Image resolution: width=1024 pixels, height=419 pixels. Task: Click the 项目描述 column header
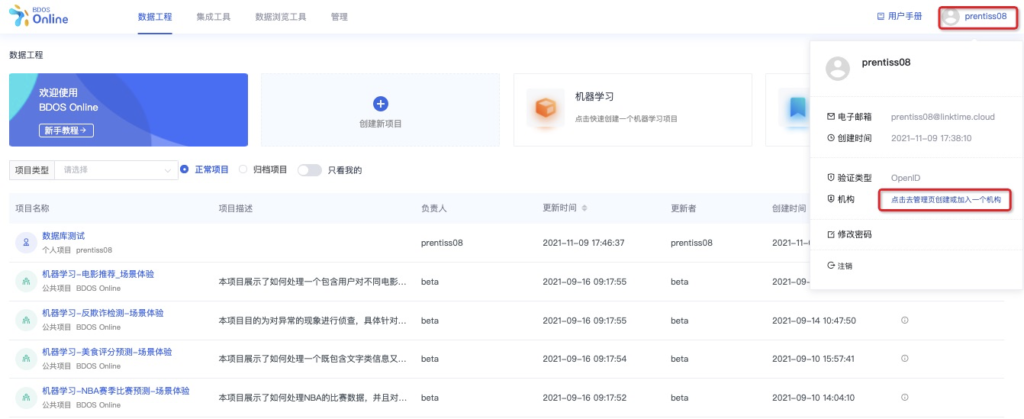[235, 208]
